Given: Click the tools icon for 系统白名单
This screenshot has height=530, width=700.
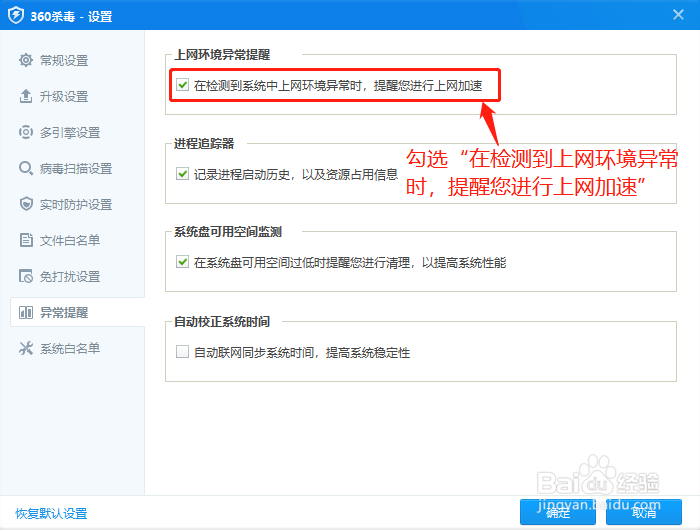Looking at the screenshot, I should coord(26,348).
